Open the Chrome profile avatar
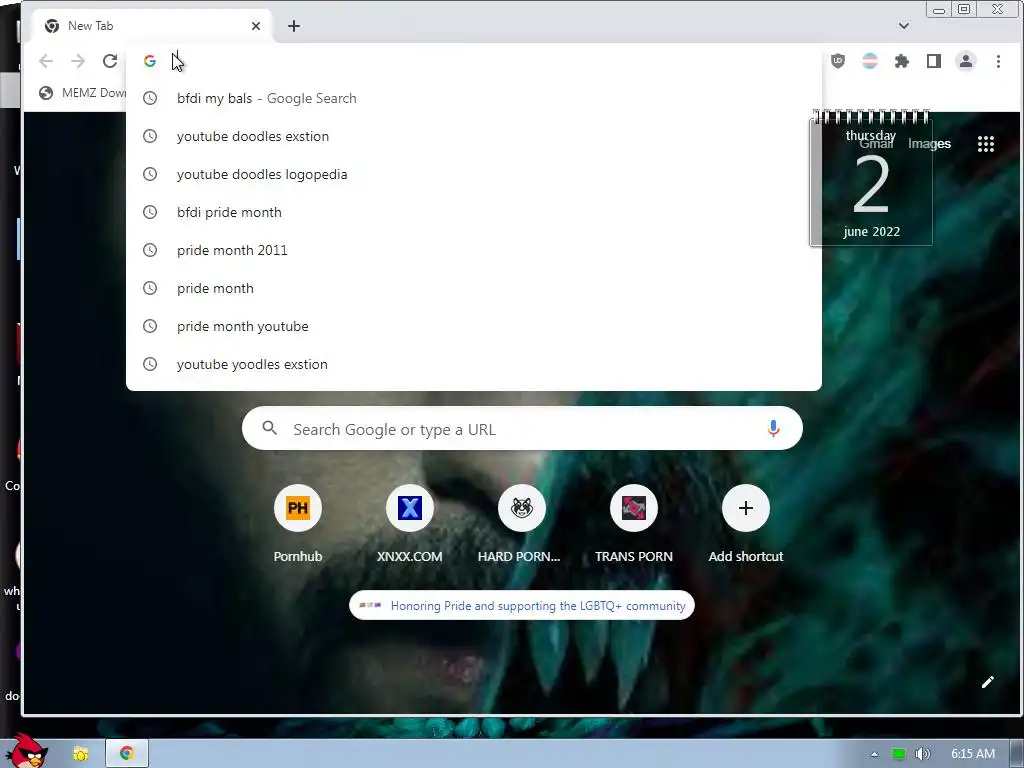The height and width of the screenshot is (768, 1024). tap(966, 61)
